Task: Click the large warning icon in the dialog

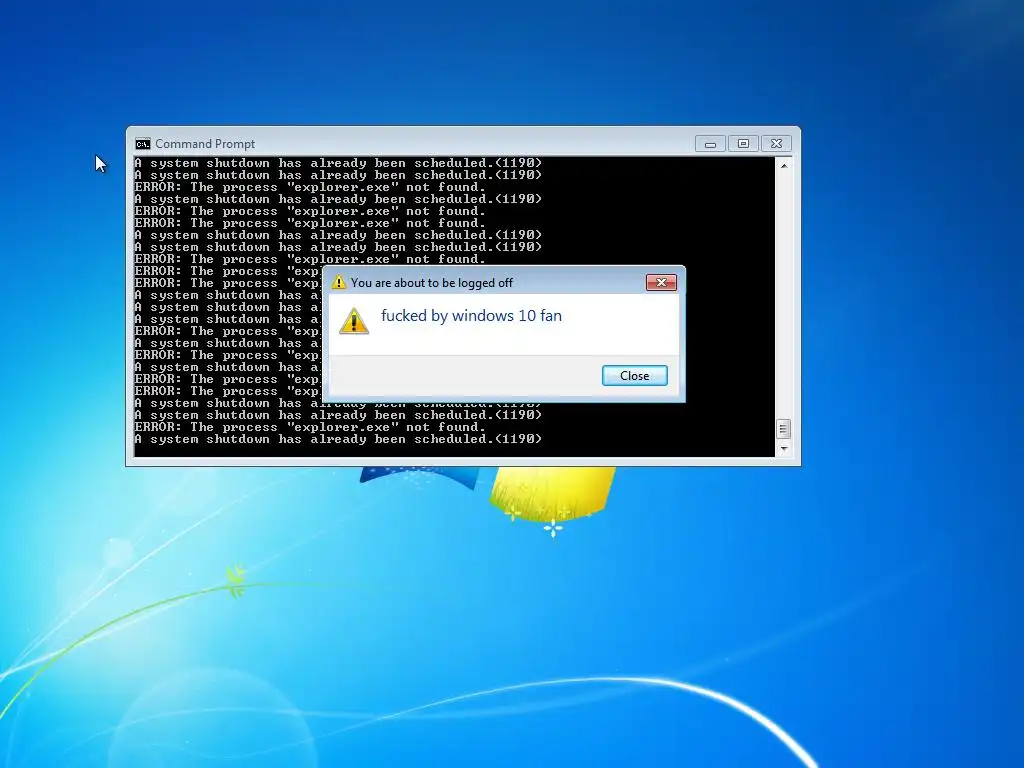Action: [354, 321]
